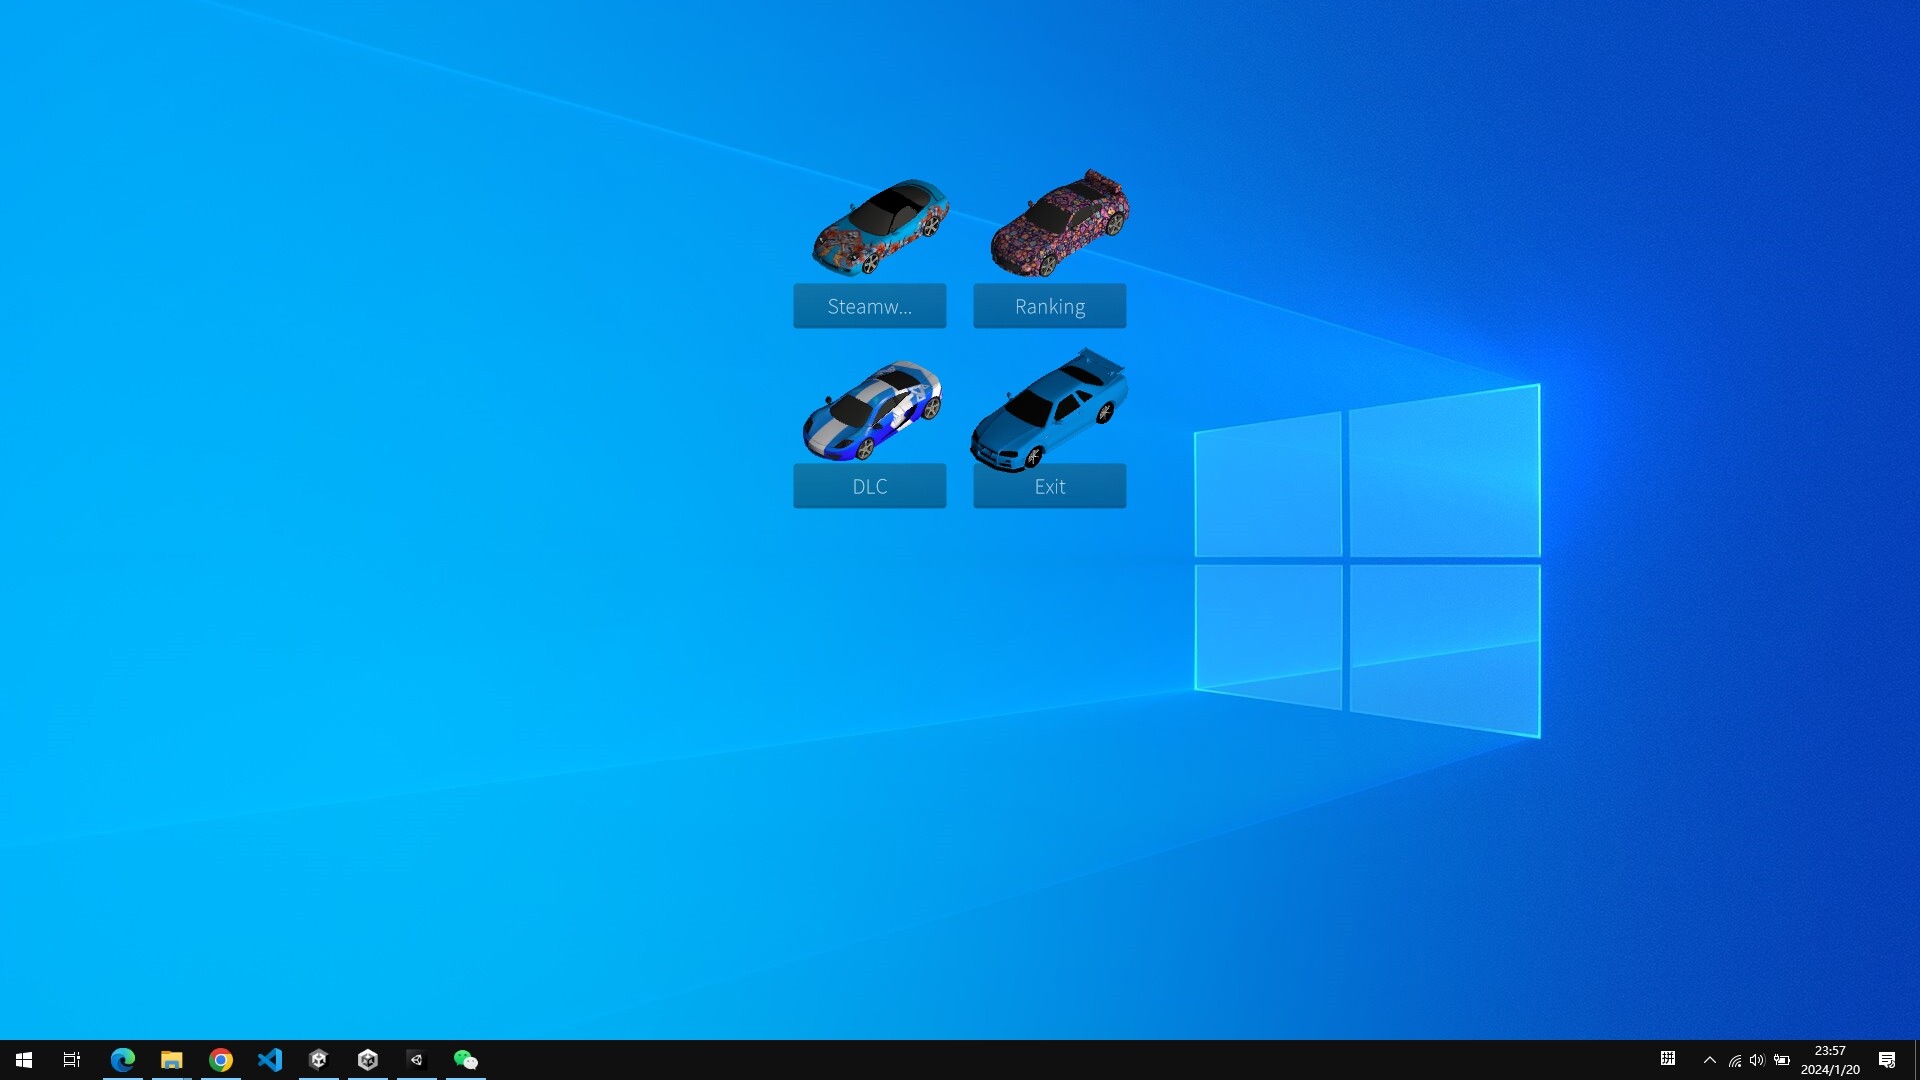Screen dimensions: 1920x1080
Task: Click the Wi-Fi icon in the system tray
Action: coord(1733,1060)
